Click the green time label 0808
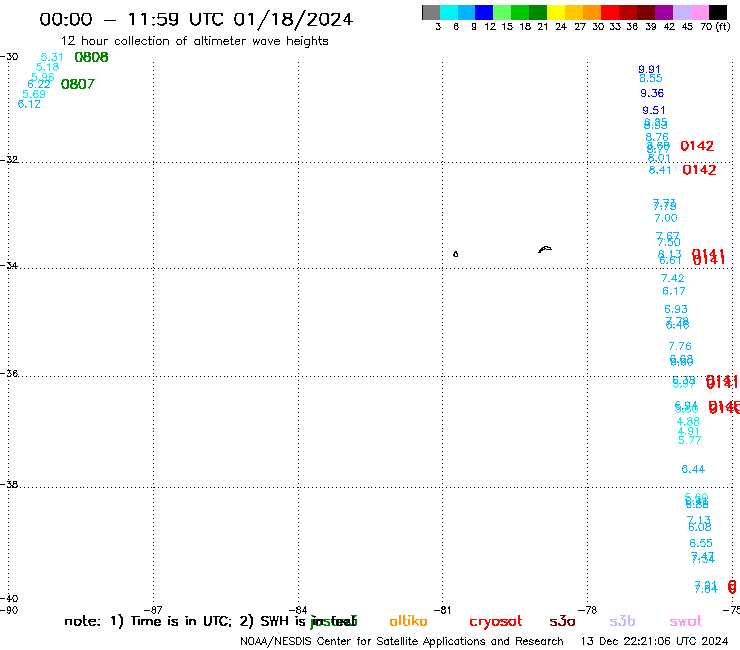 92,57
